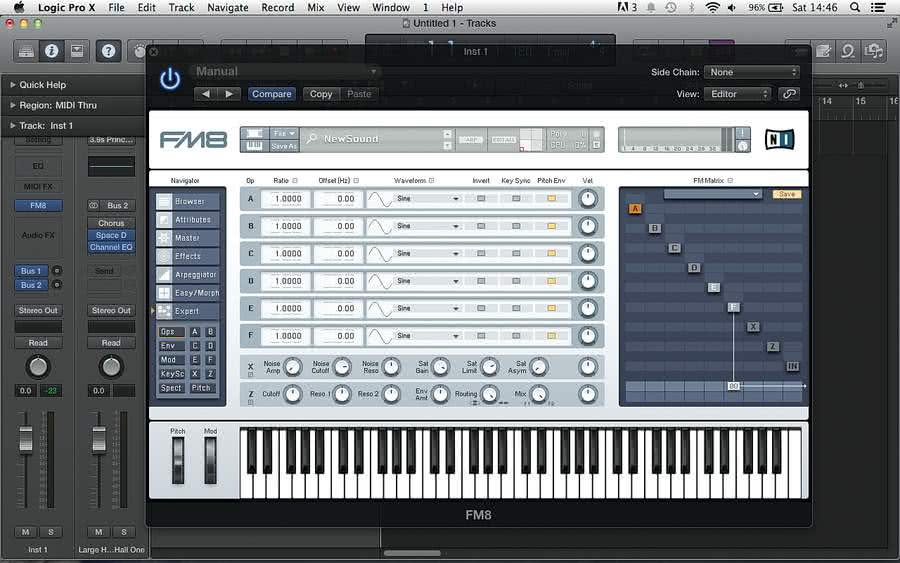The image size is (900, 563).
Task: Click operator A Ratio value field
Action: pyautogui.click(x=286, y=199)
